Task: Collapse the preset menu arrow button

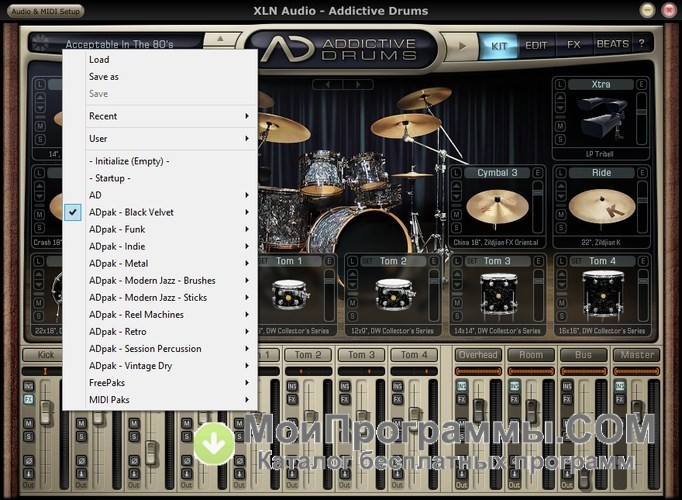Action: point(220,39)
